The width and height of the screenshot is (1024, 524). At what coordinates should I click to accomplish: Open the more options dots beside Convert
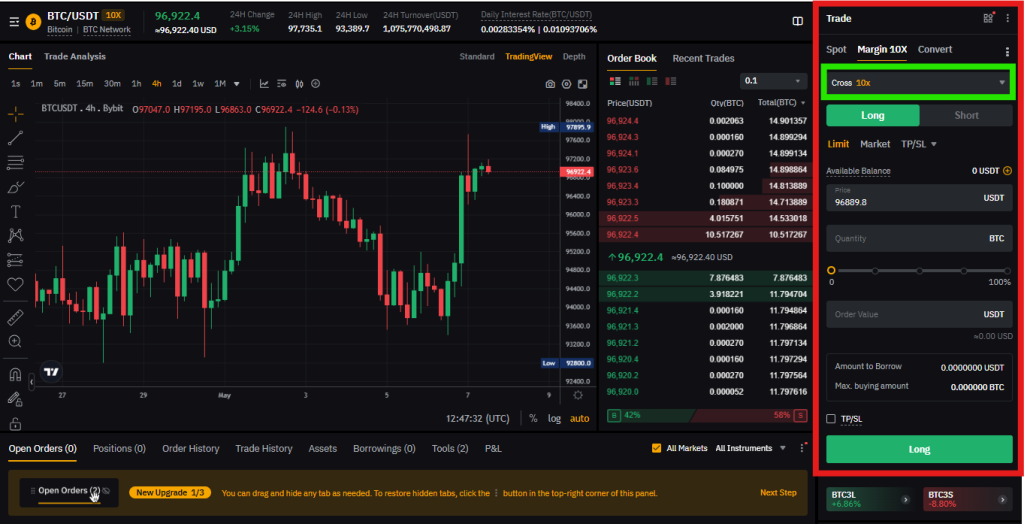pos(1006,52)
